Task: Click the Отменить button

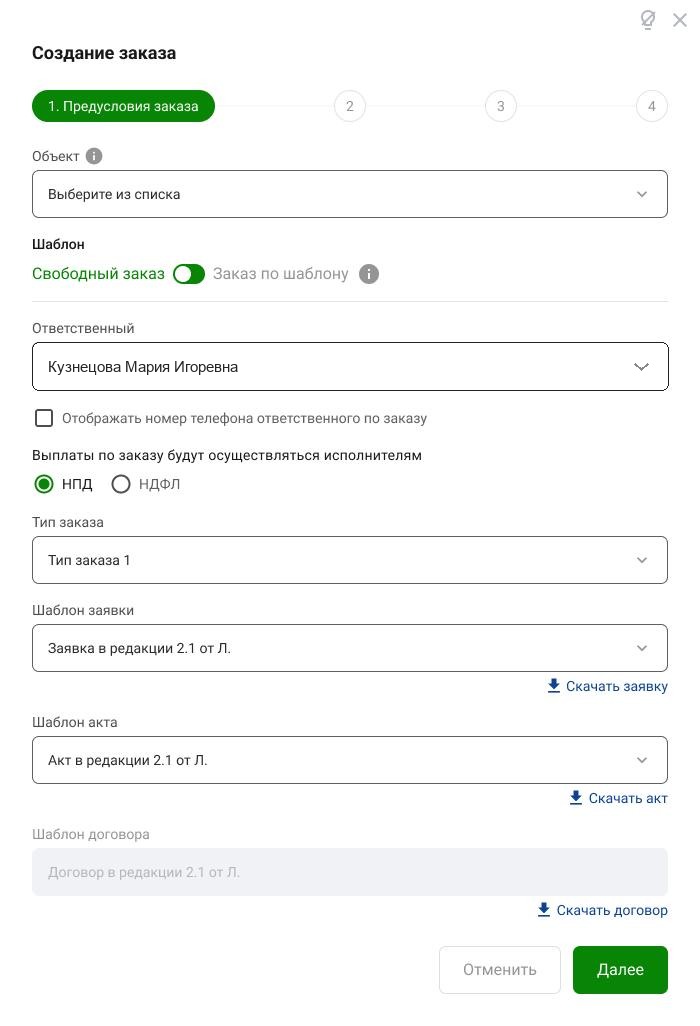Action: 500,970
